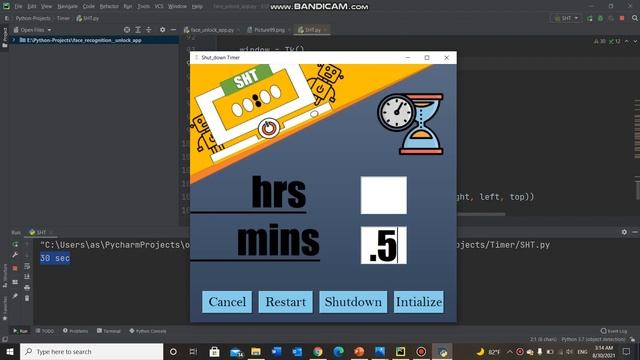Screen dimensions: 640x360
Task: Click the wrench icon in the Run panel
Action: 15,255
